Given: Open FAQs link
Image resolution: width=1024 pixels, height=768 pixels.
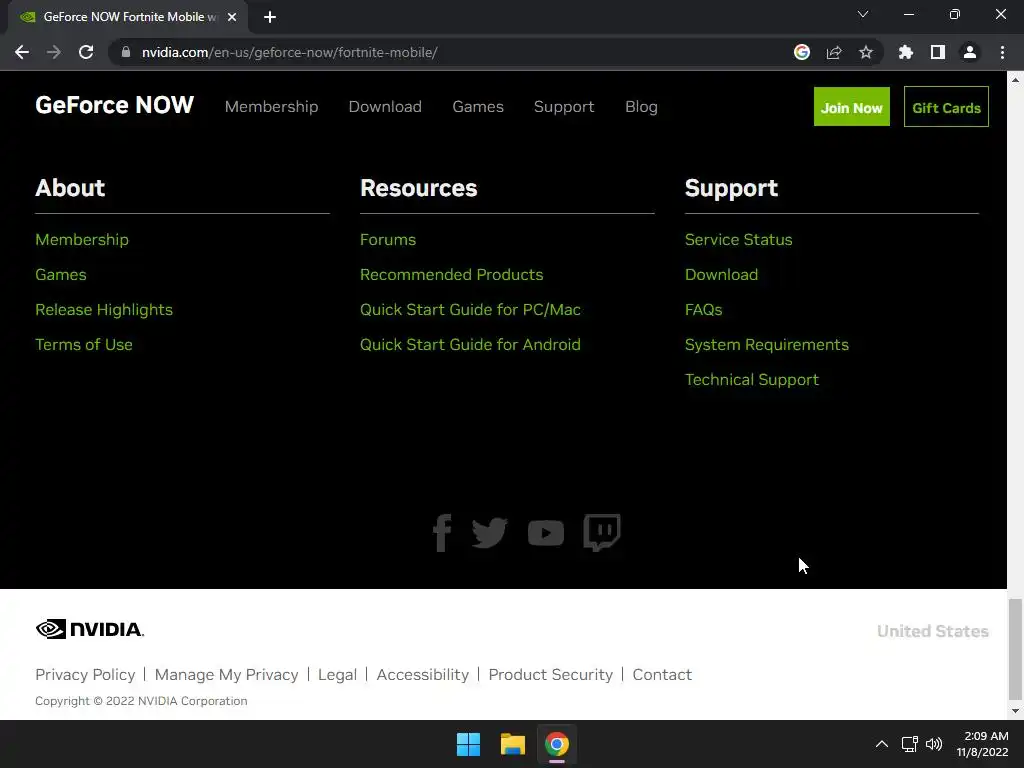Looking at the screenshot, I should tap(703, 310).
